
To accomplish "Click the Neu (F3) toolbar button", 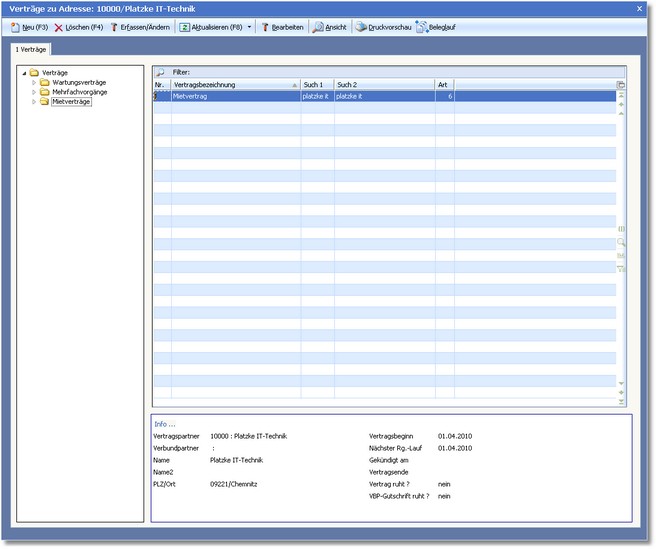I will [x=28, y=27].
